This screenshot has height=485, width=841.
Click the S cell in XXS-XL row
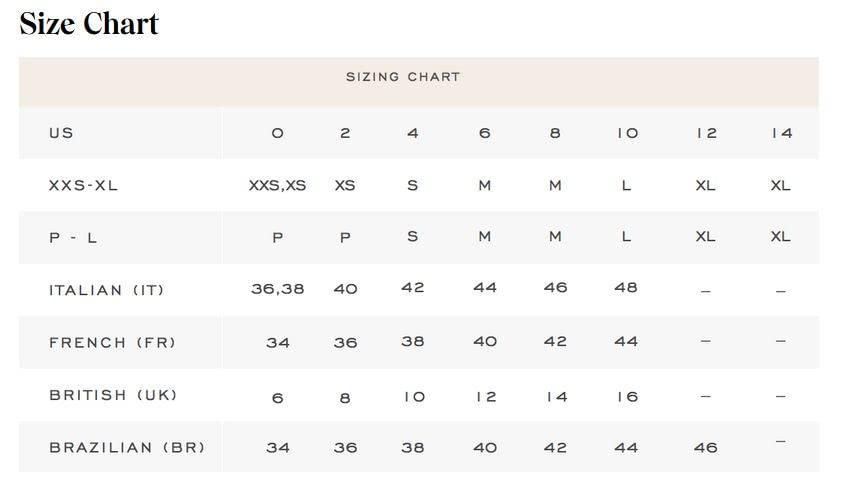[x=412, y=185]
